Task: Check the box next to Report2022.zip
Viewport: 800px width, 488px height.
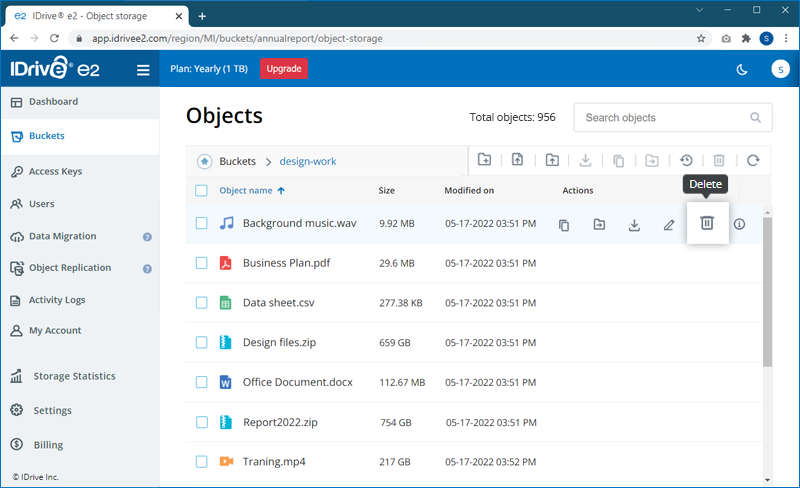Action: pos(201,422)
